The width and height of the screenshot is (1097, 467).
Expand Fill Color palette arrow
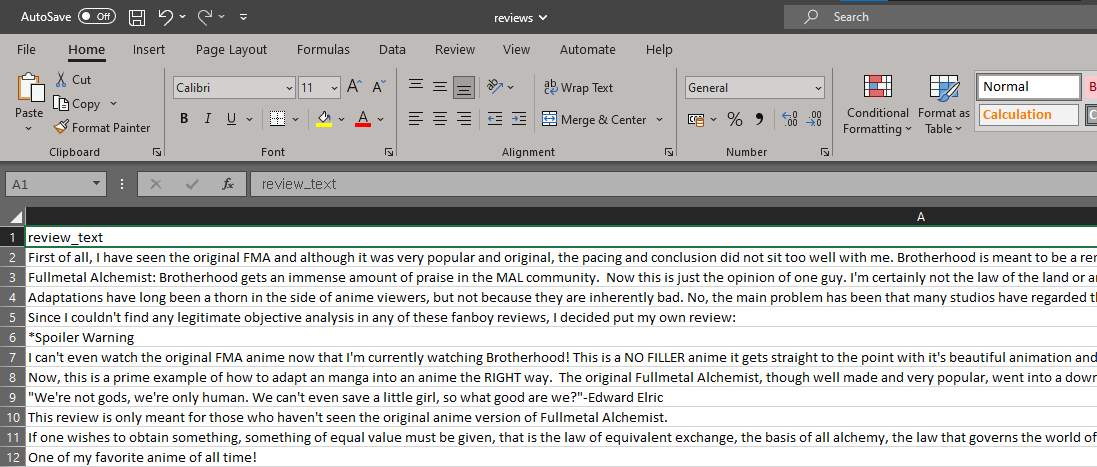point(341,119)
